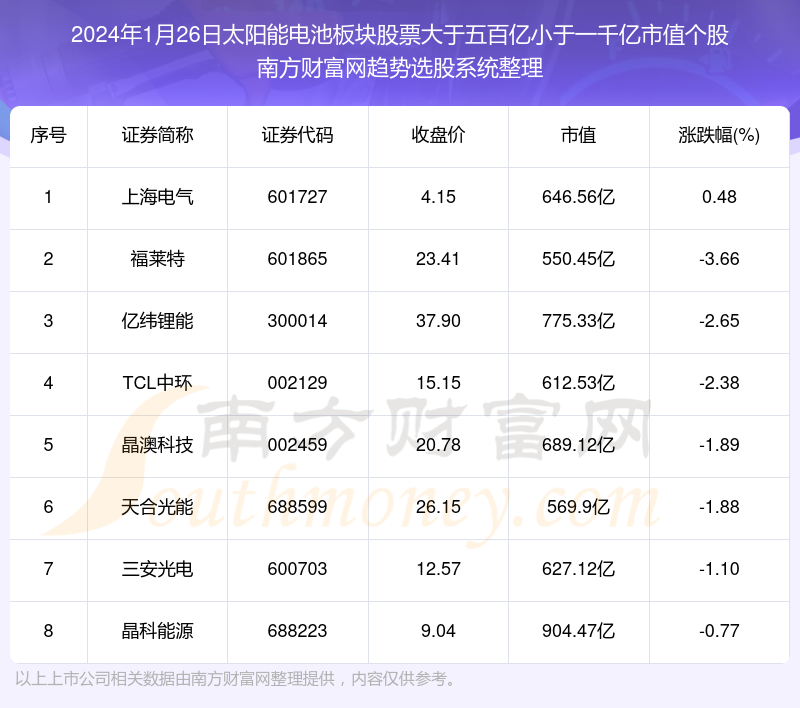Click change percentage 0.48

click(x=719, y=197)
